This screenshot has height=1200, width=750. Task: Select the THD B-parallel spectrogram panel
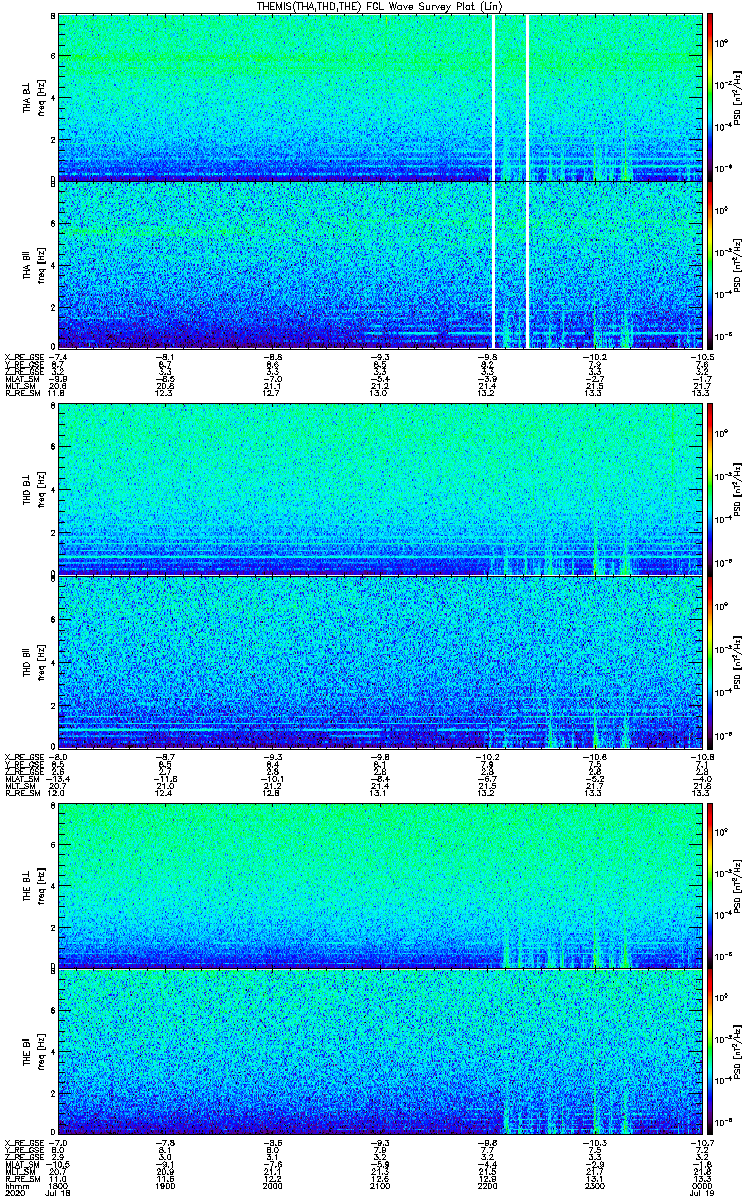click(x=379, y=661)
